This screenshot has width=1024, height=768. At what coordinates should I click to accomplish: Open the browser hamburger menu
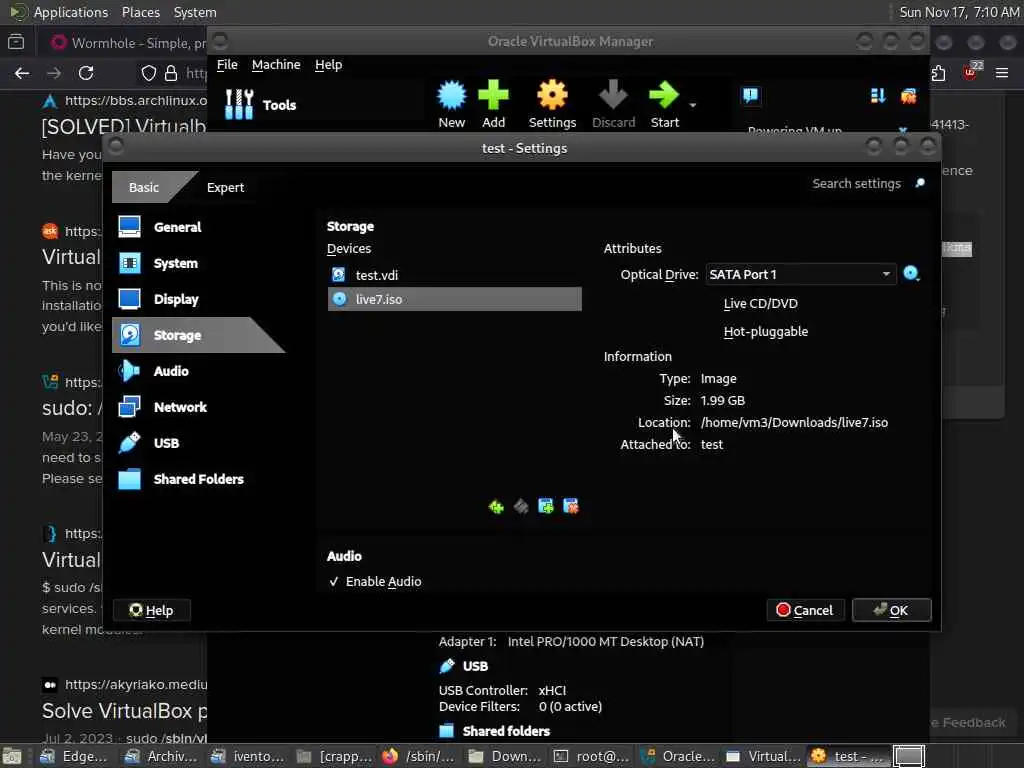click(x=1002, y=73)
